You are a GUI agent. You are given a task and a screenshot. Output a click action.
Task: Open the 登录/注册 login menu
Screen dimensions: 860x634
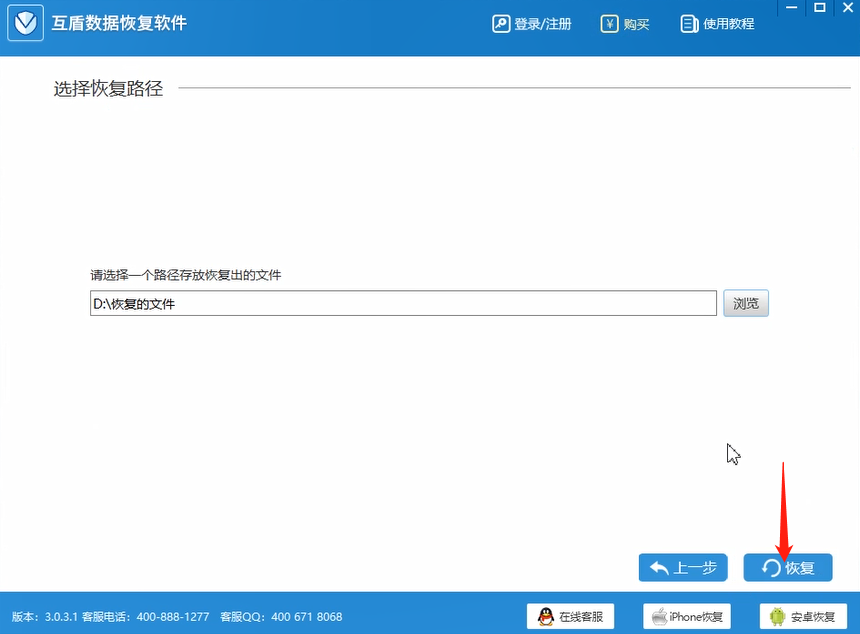pyautogui.click(x=535, y=23)
